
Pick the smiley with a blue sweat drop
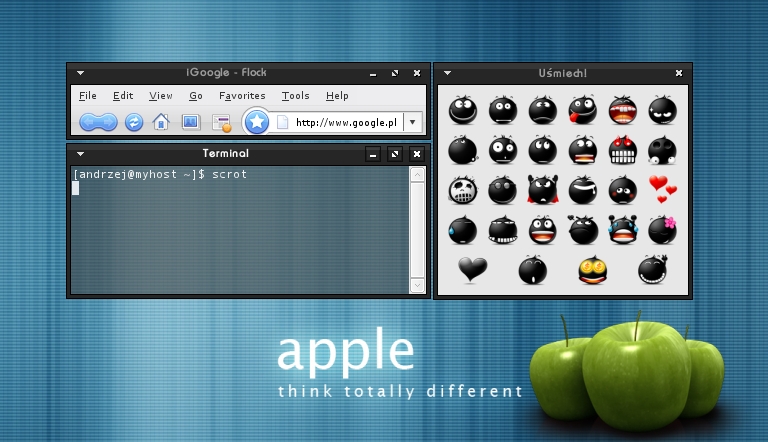[x=462, y=230]
